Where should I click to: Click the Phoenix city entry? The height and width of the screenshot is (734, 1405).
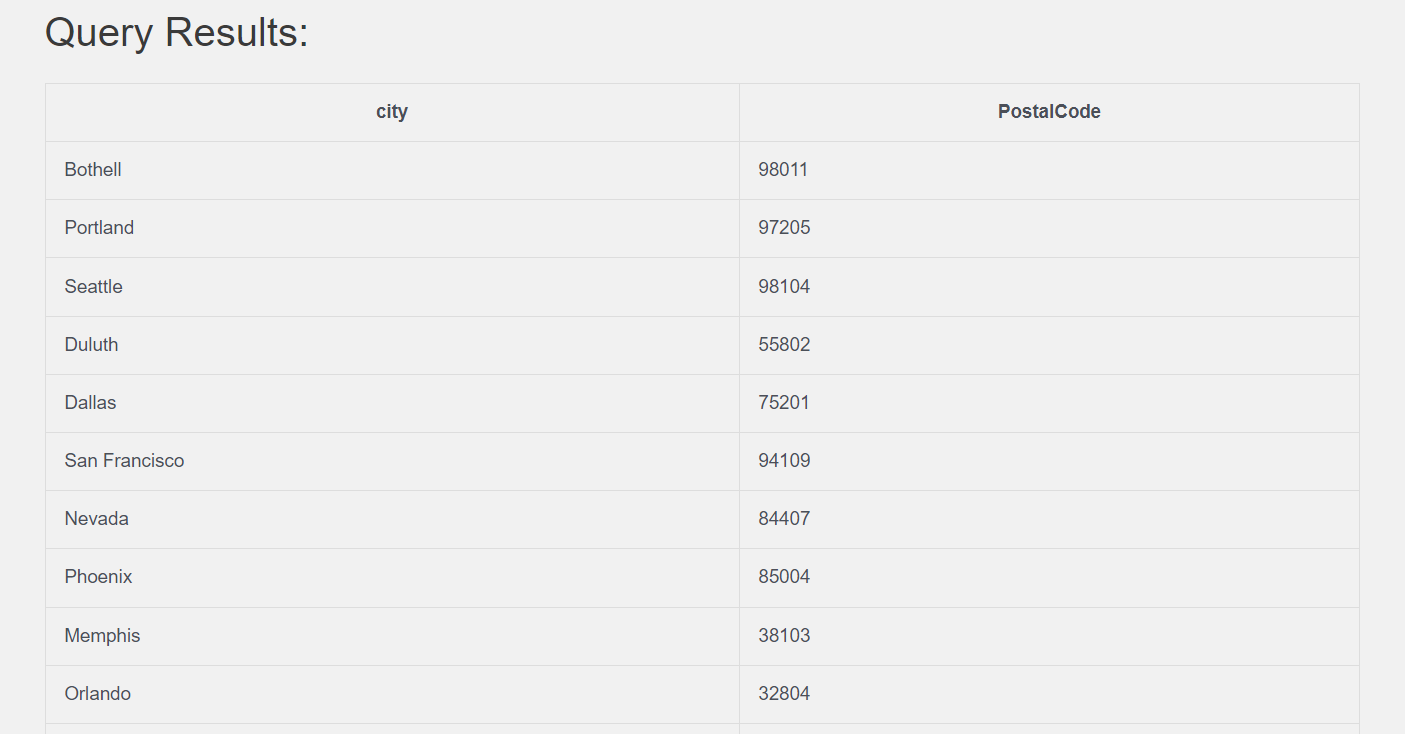(98, 577)
